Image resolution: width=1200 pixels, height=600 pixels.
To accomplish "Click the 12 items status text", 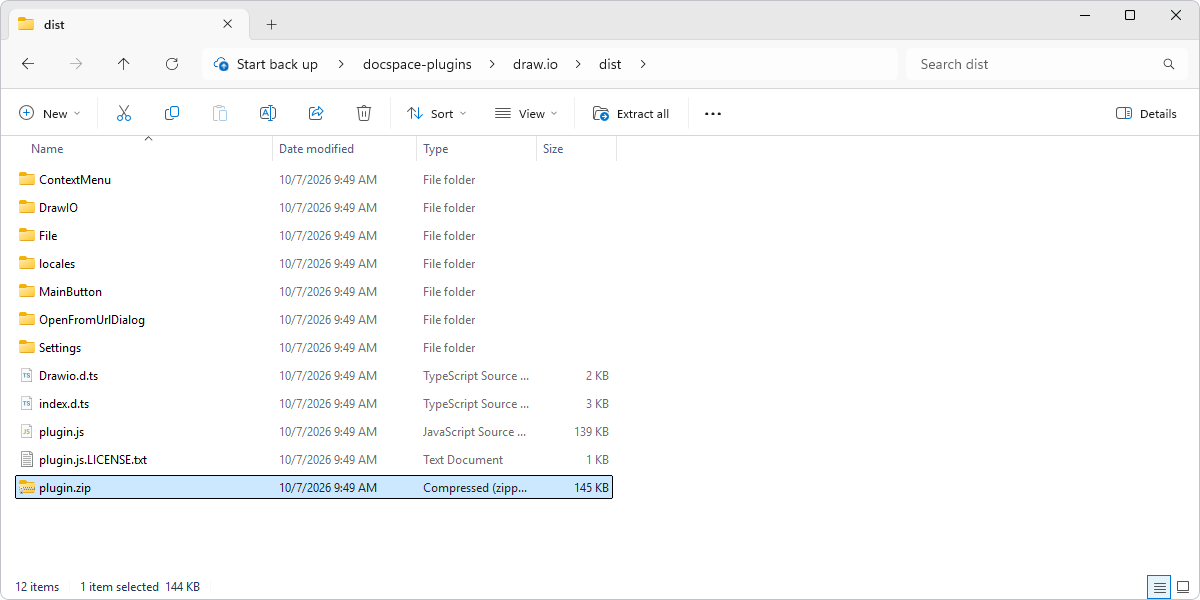I will (37, 587).
